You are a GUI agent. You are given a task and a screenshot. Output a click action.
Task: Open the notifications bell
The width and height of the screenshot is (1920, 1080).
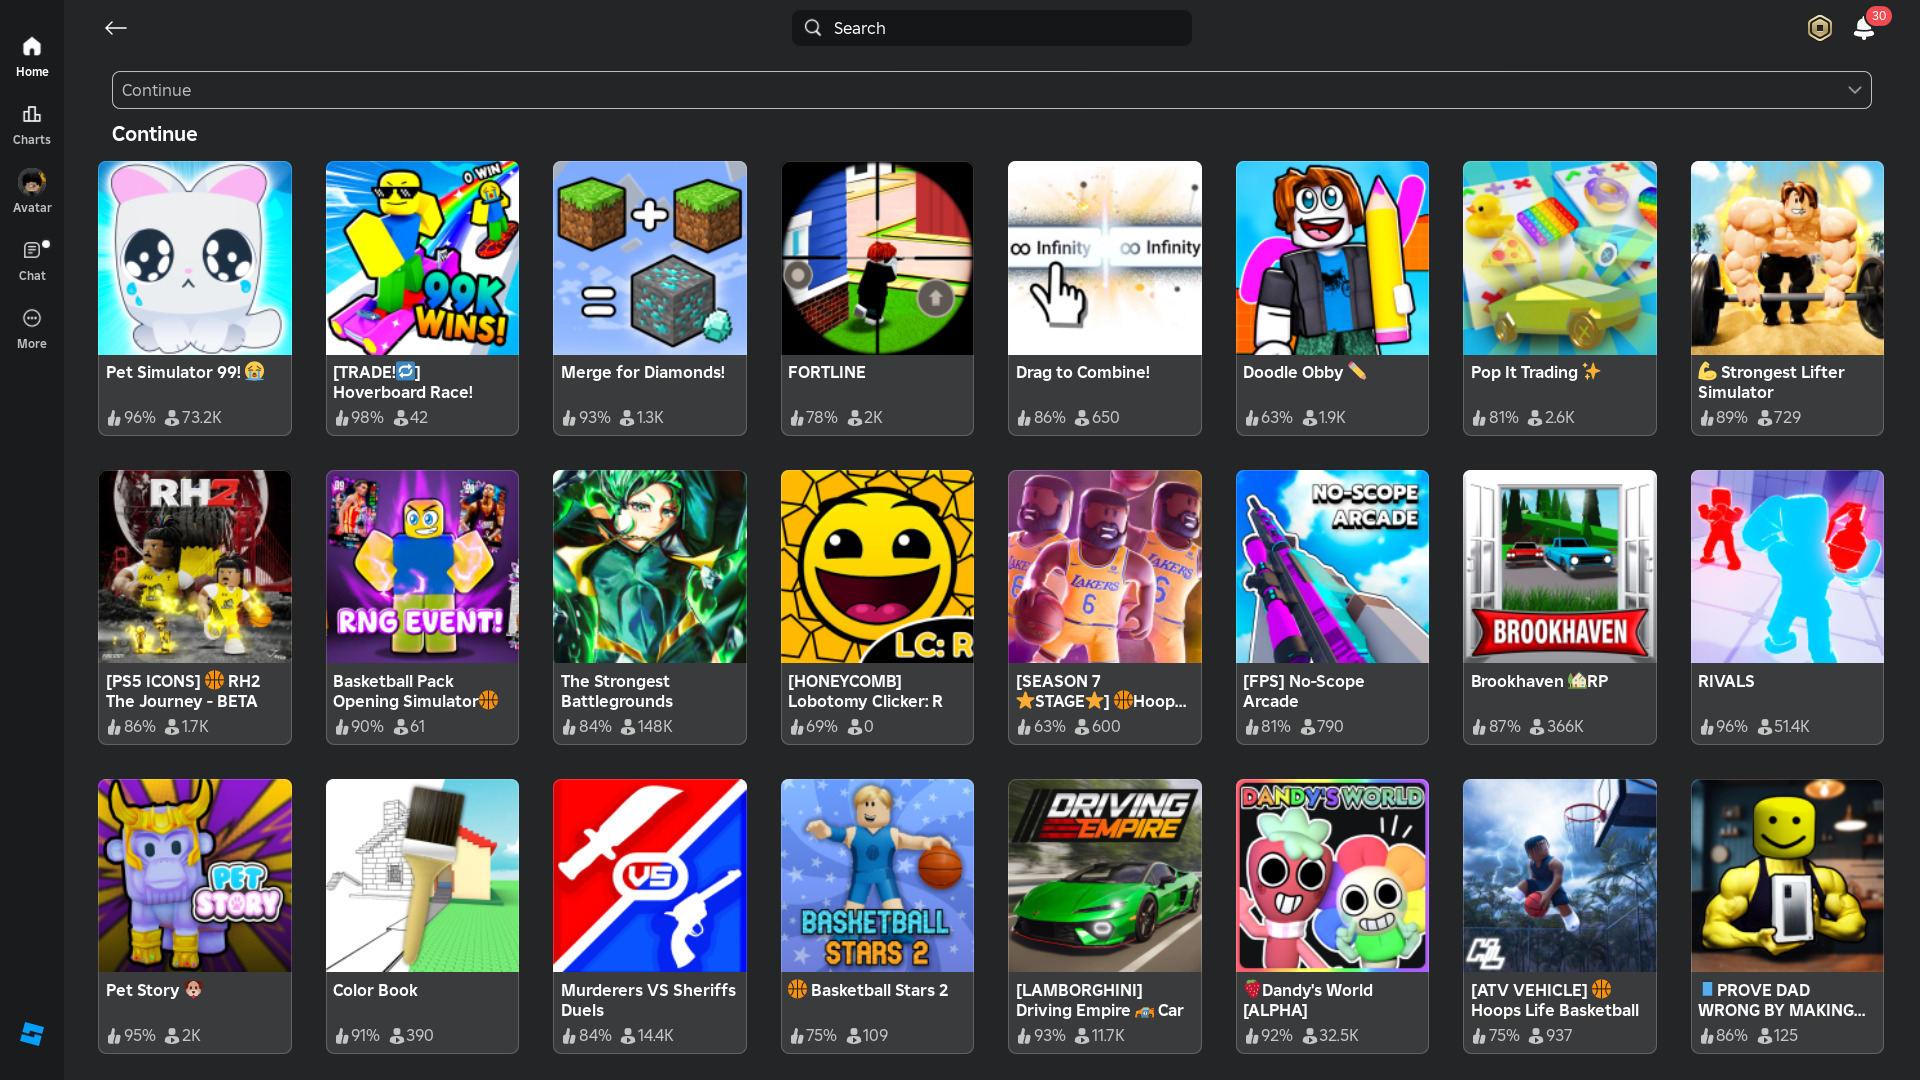coord(1863,28)
